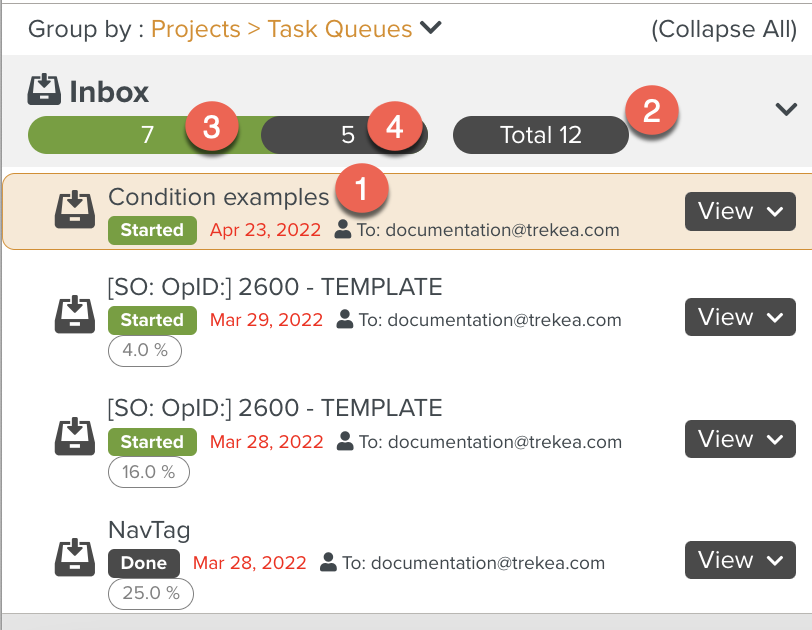Click the Done status badge on NavTag
The image size is (812, 630).
(143, 563)
